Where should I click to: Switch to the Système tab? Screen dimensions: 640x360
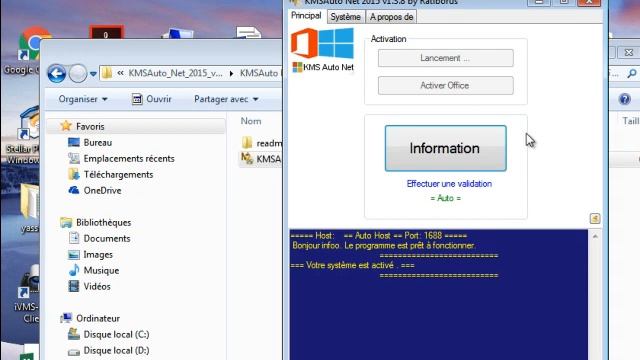click(345, 17)
